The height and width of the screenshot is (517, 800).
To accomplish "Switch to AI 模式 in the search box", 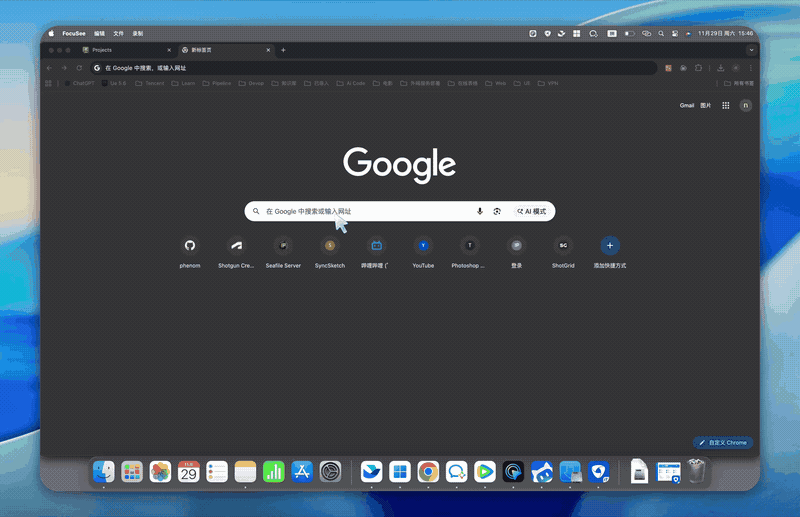I will click(x=532, y=211).
